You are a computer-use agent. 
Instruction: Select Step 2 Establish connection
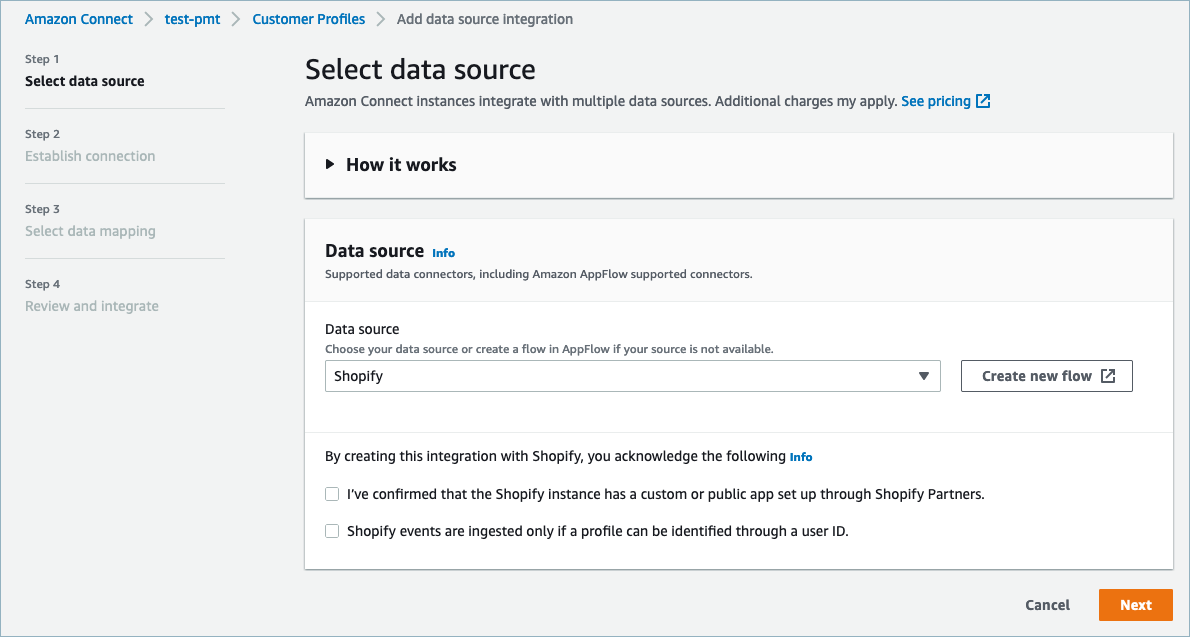(x=90, y=156)
